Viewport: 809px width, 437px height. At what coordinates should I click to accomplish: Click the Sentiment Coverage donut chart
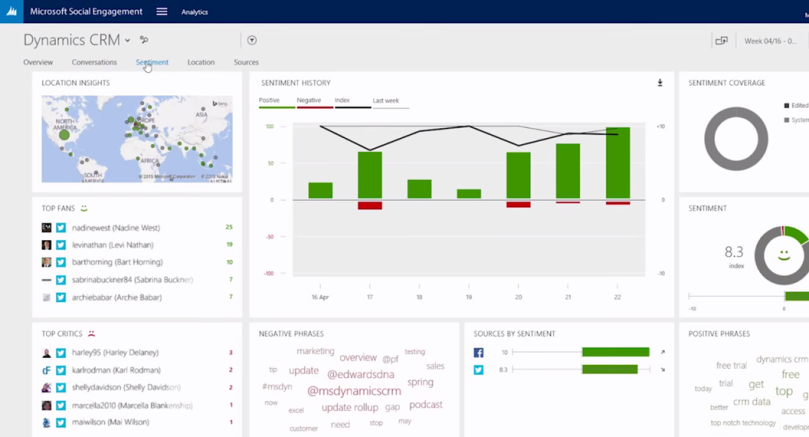click(x=736, y=139)
